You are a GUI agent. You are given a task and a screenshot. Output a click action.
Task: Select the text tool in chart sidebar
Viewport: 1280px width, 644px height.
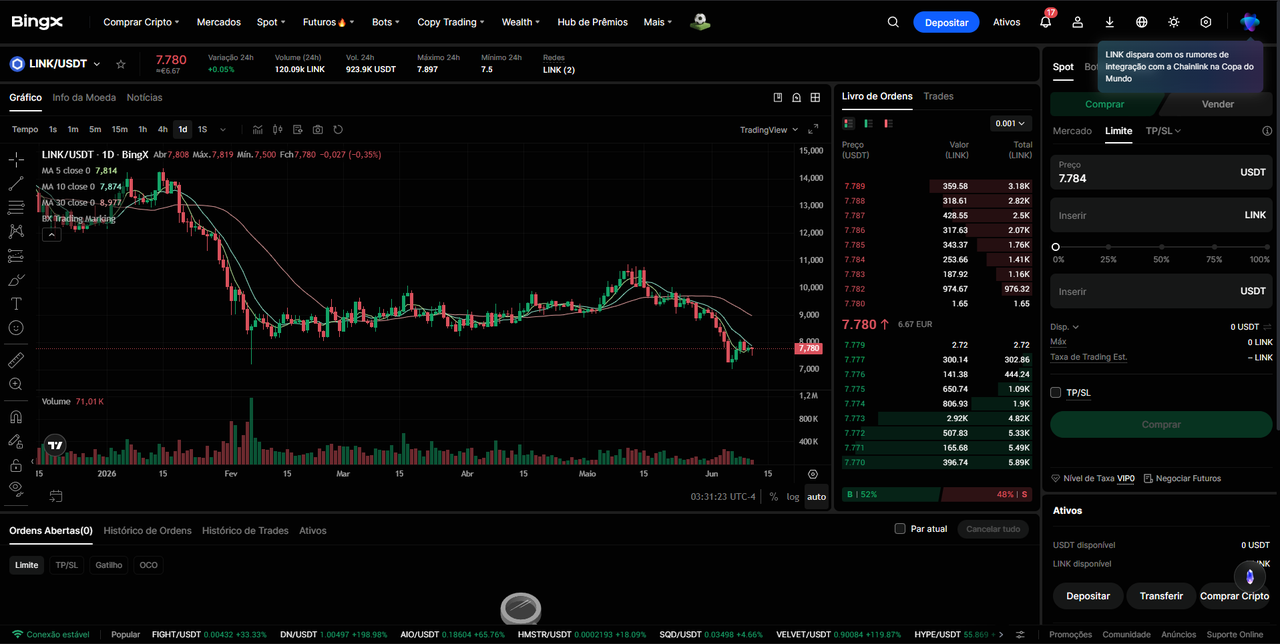(16, 303)
